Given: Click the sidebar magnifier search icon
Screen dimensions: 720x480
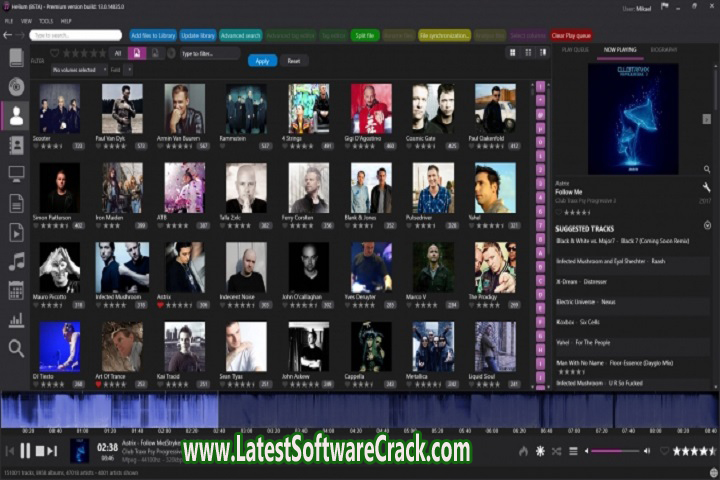Looking at the screenshot, I should [x=16, y=348].
